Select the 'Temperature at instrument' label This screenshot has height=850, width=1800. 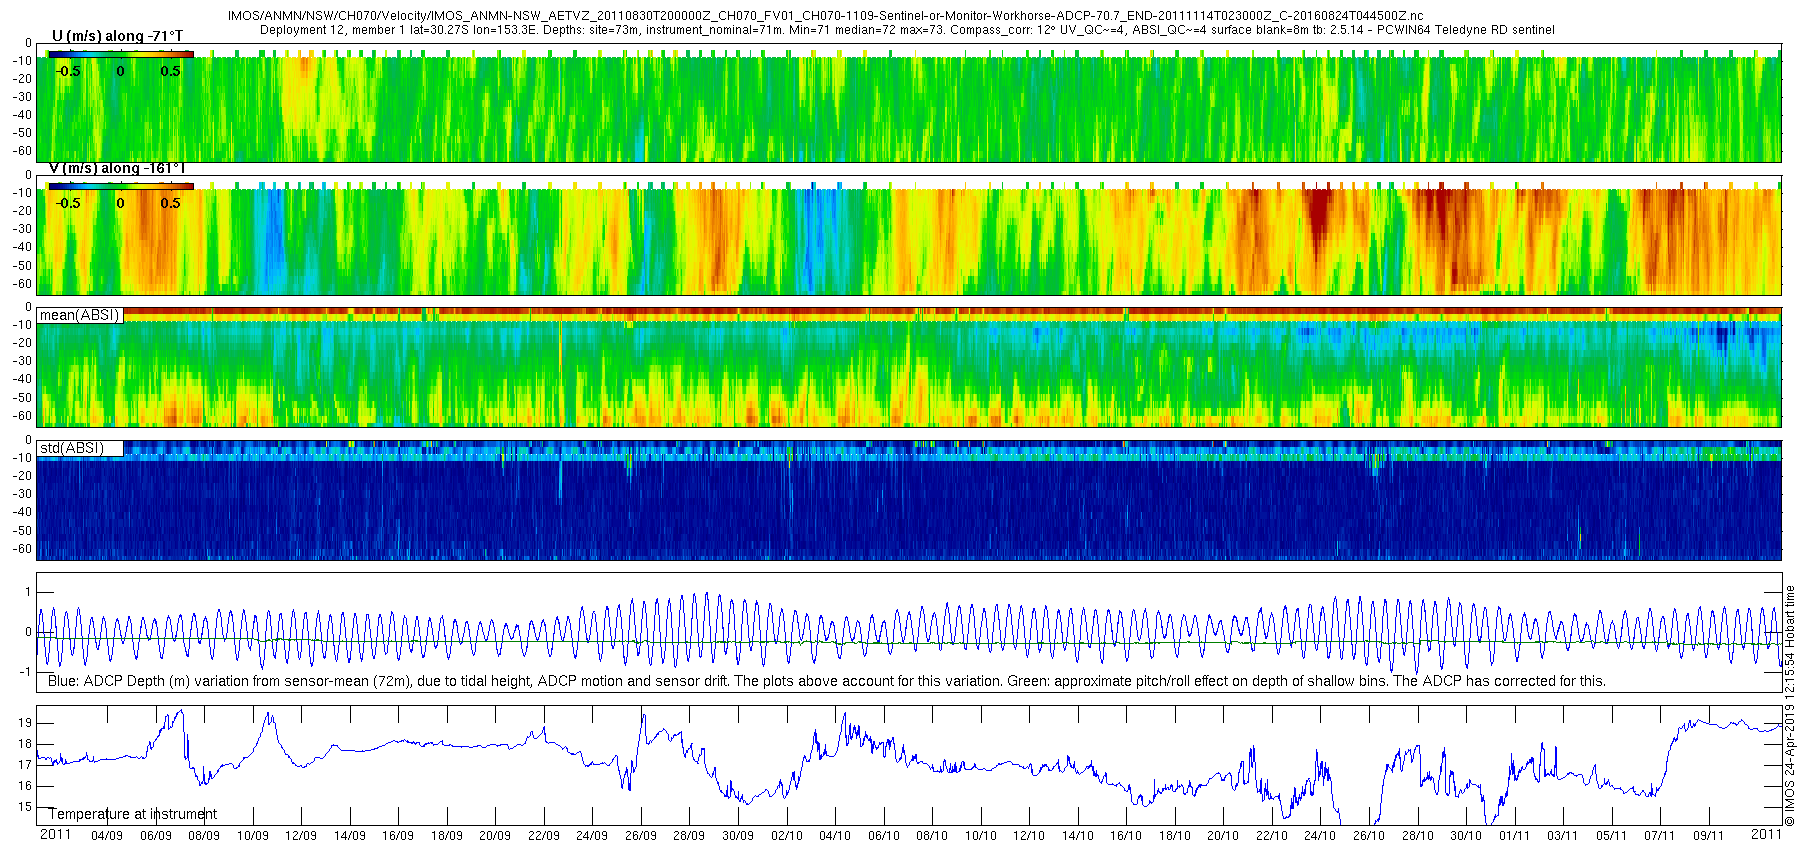point(133,814)
